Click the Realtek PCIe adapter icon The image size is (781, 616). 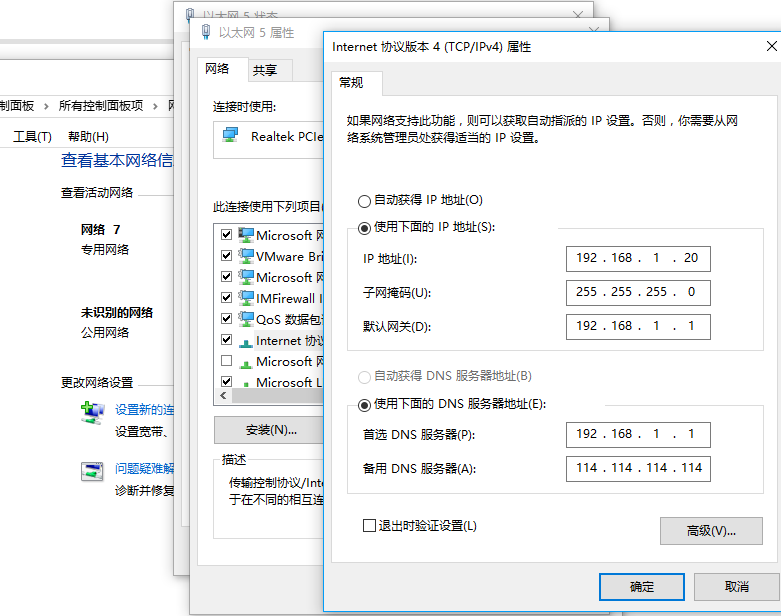(x=231, y=136)
